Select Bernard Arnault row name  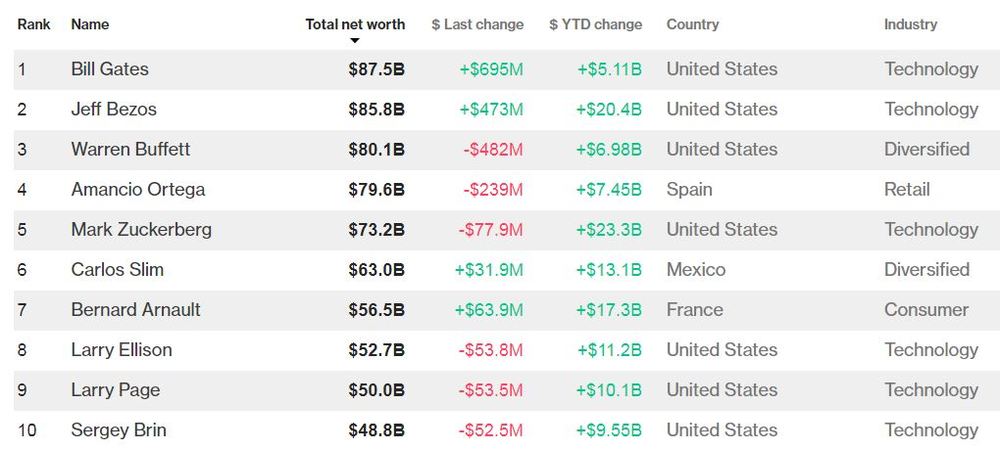pyautogui.click(x=135, y=310)
